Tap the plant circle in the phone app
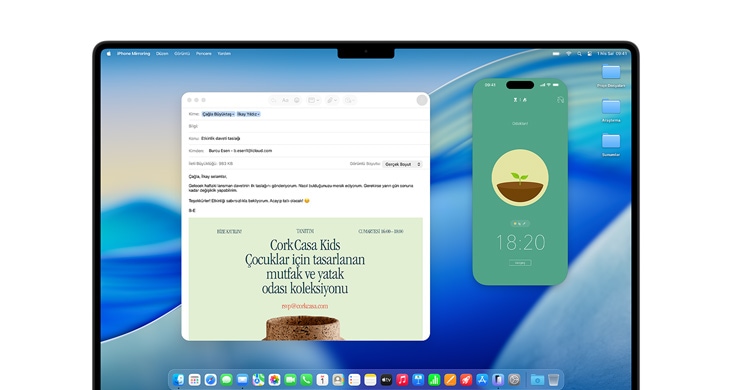The height and width of the screenshot is (390, 732). point(520,178)
